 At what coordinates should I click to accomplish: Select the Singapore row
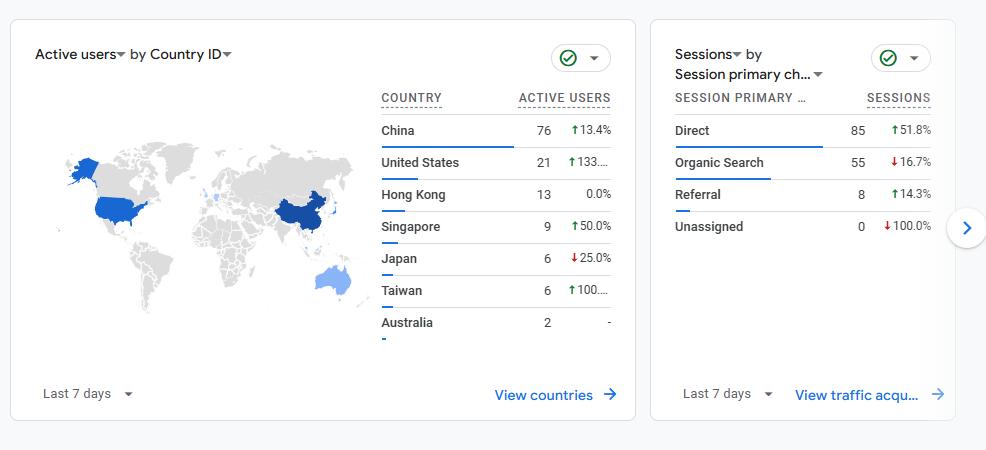[496, 227]
